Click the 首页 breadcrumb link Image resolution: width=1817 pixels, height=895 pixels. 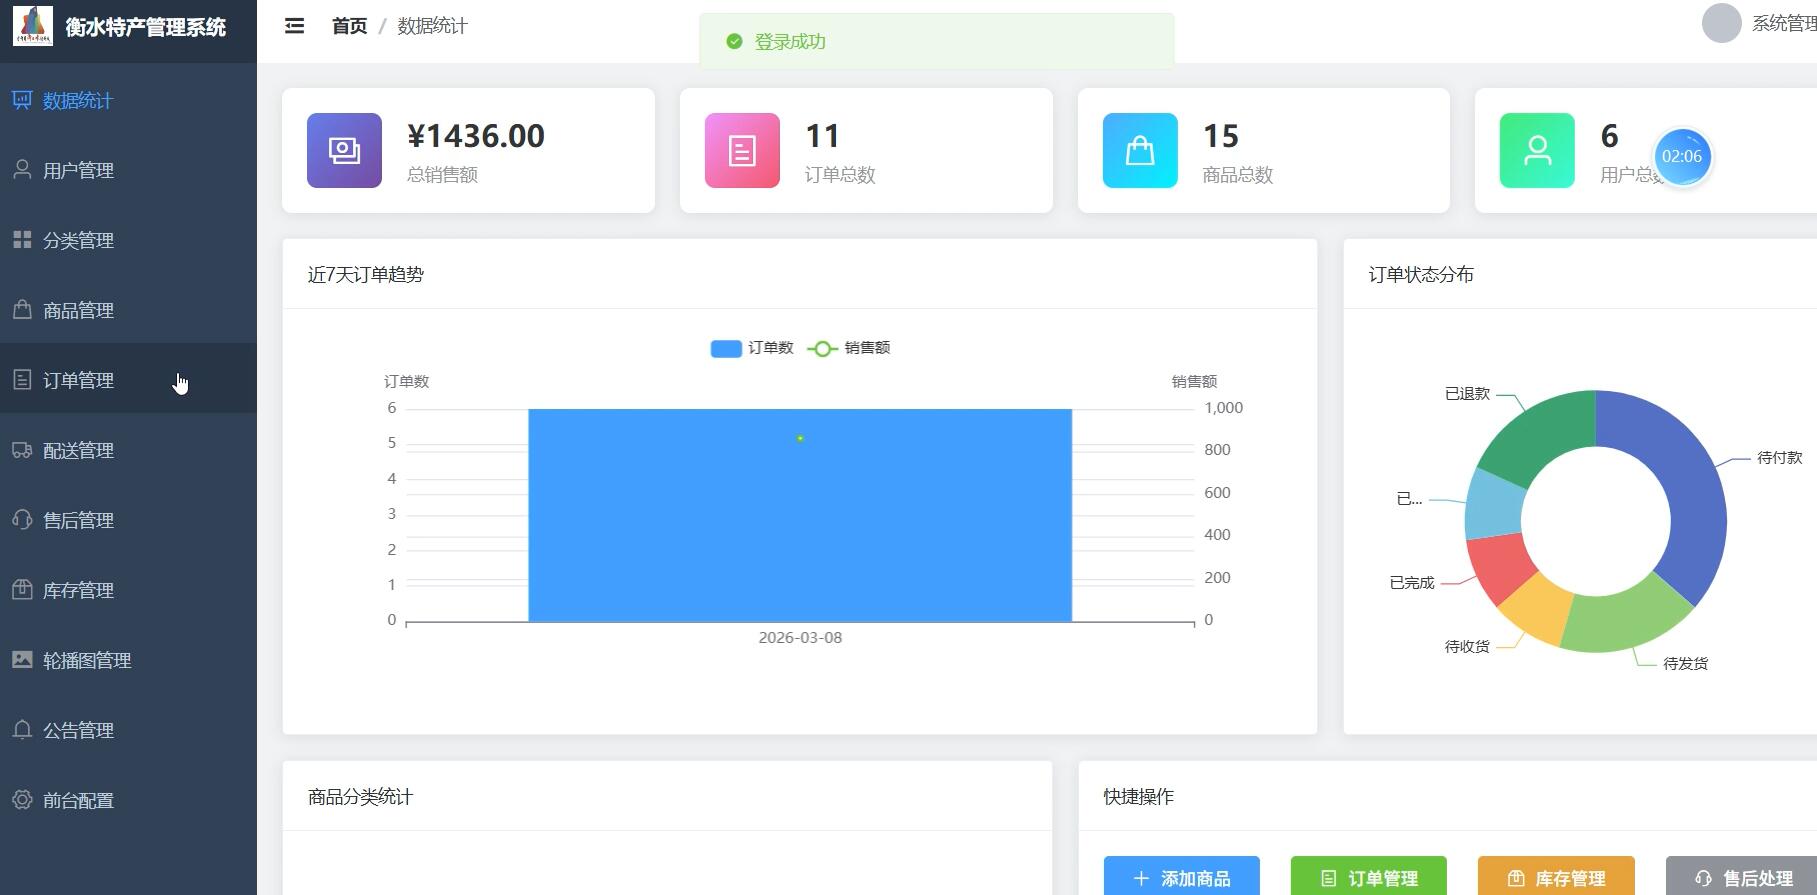tap(349, 26)
